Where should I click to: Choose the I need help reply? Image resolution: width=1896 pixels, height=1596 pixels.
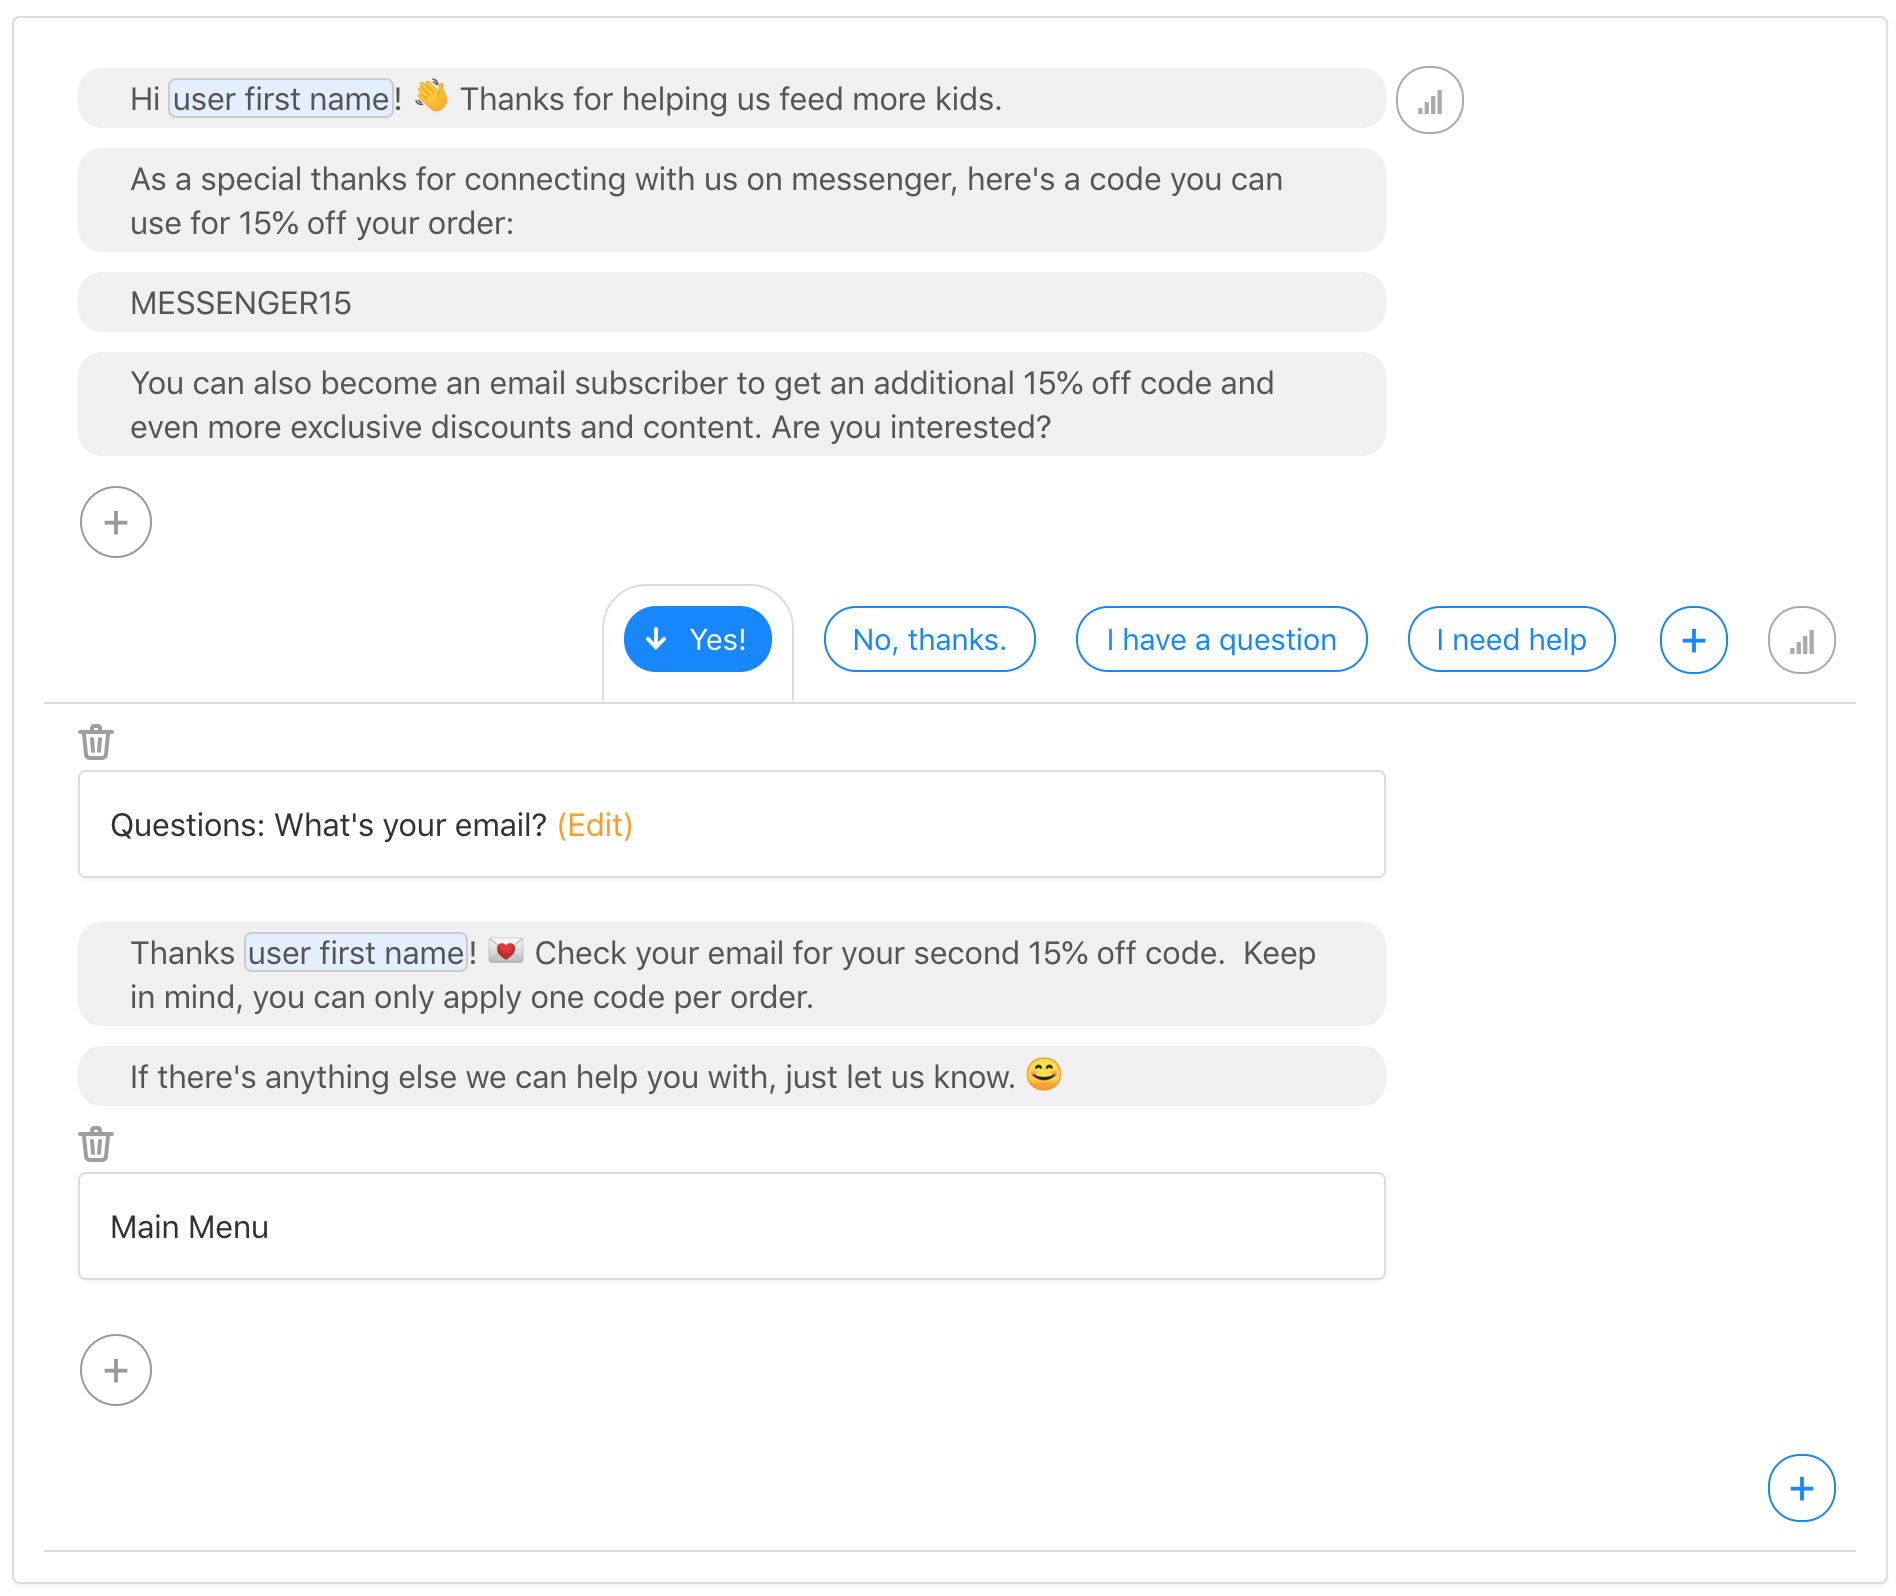coord(1511,639)
